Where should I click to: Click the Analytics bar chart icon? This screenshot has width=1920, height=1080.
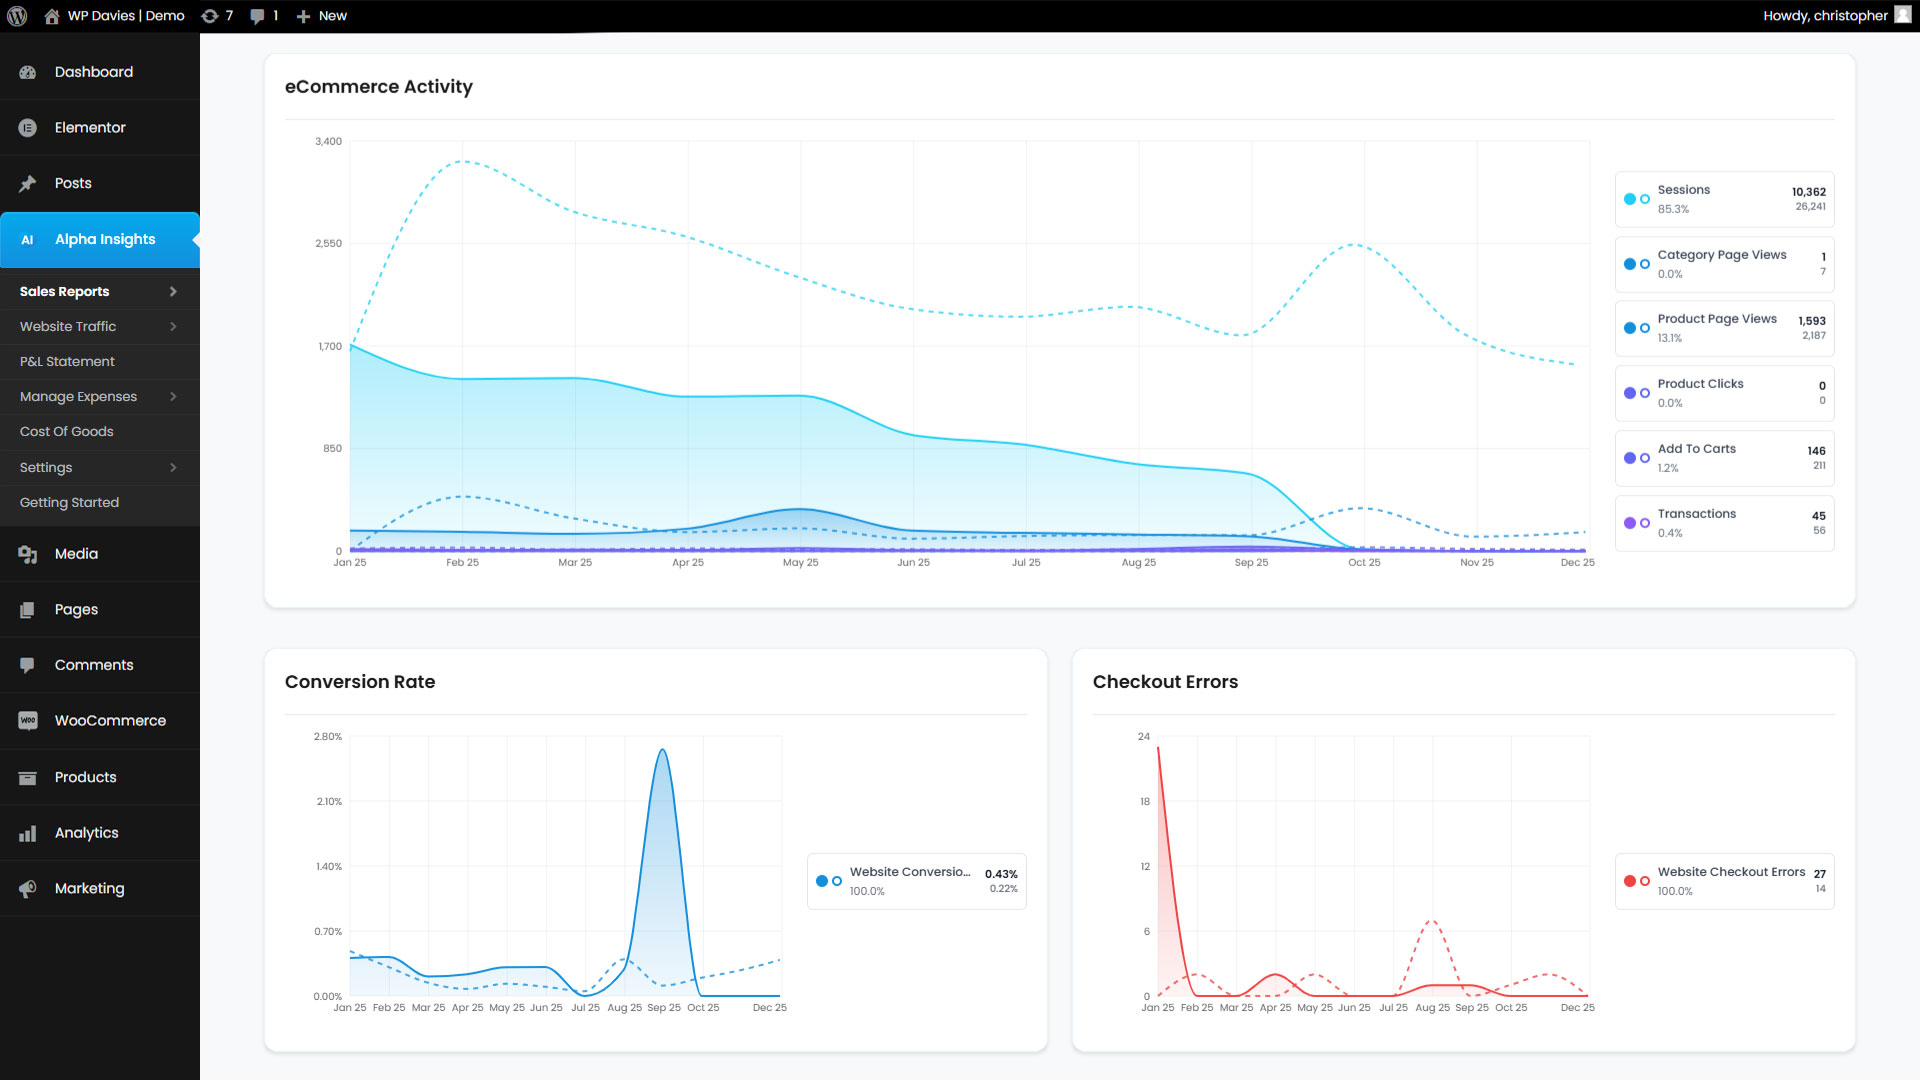coord(28,833)
